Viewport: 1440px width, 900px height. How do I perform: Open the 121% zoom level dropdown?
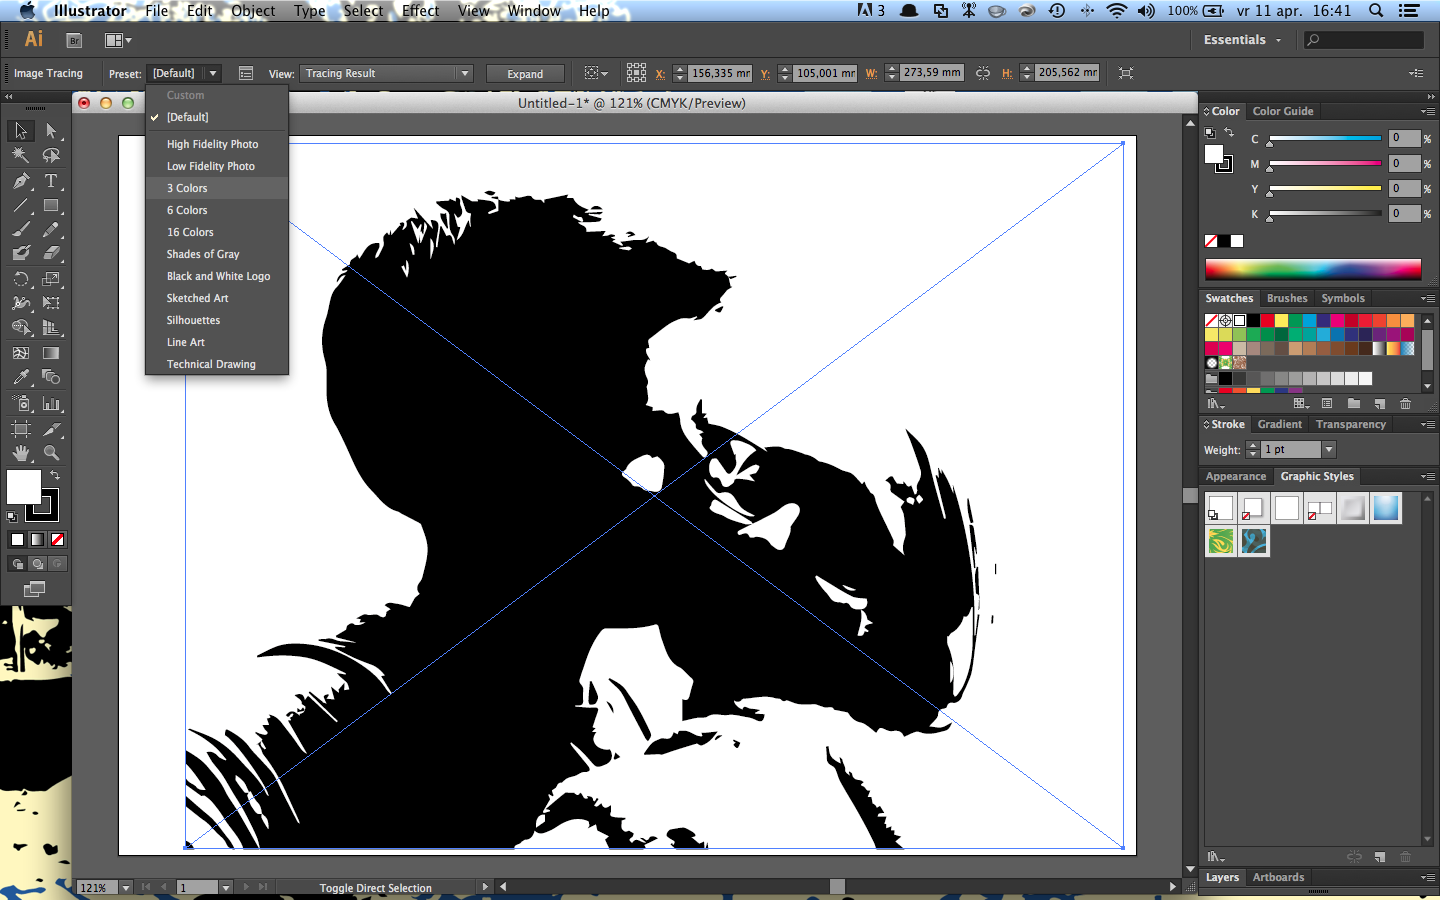click(126, 887)
